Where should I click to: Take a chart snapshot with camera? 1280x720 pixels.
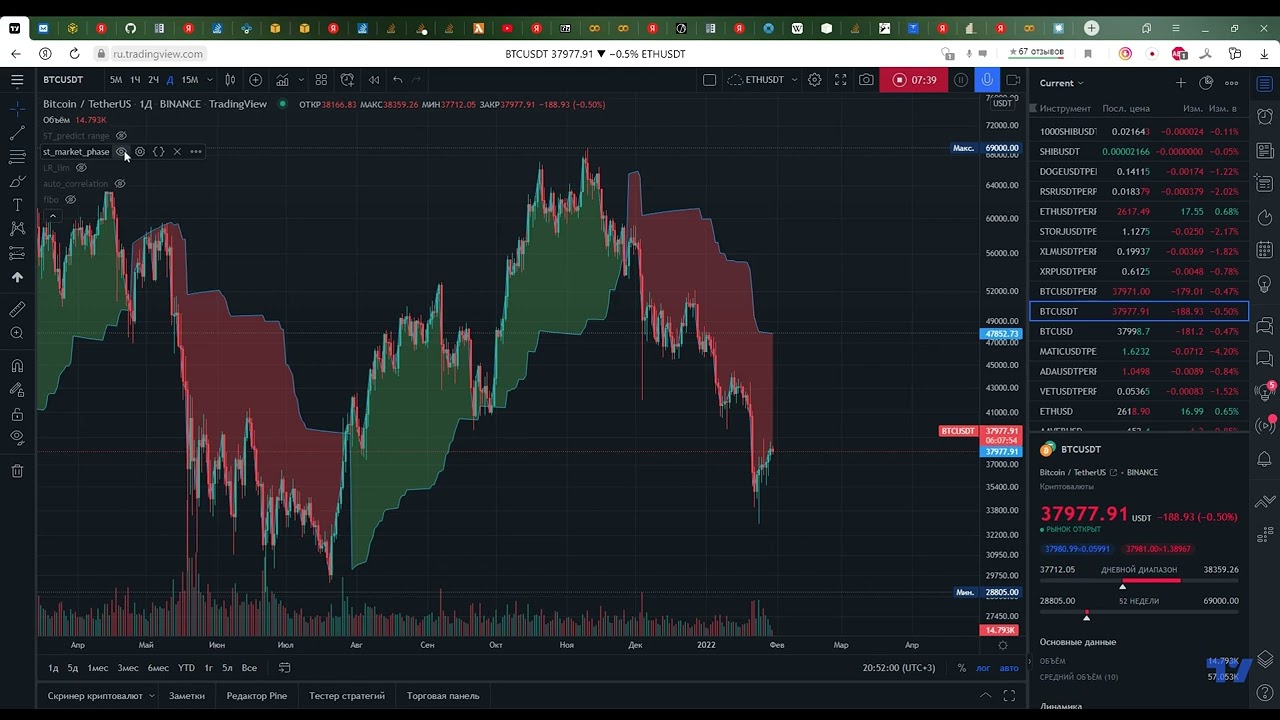pos(866,80)
